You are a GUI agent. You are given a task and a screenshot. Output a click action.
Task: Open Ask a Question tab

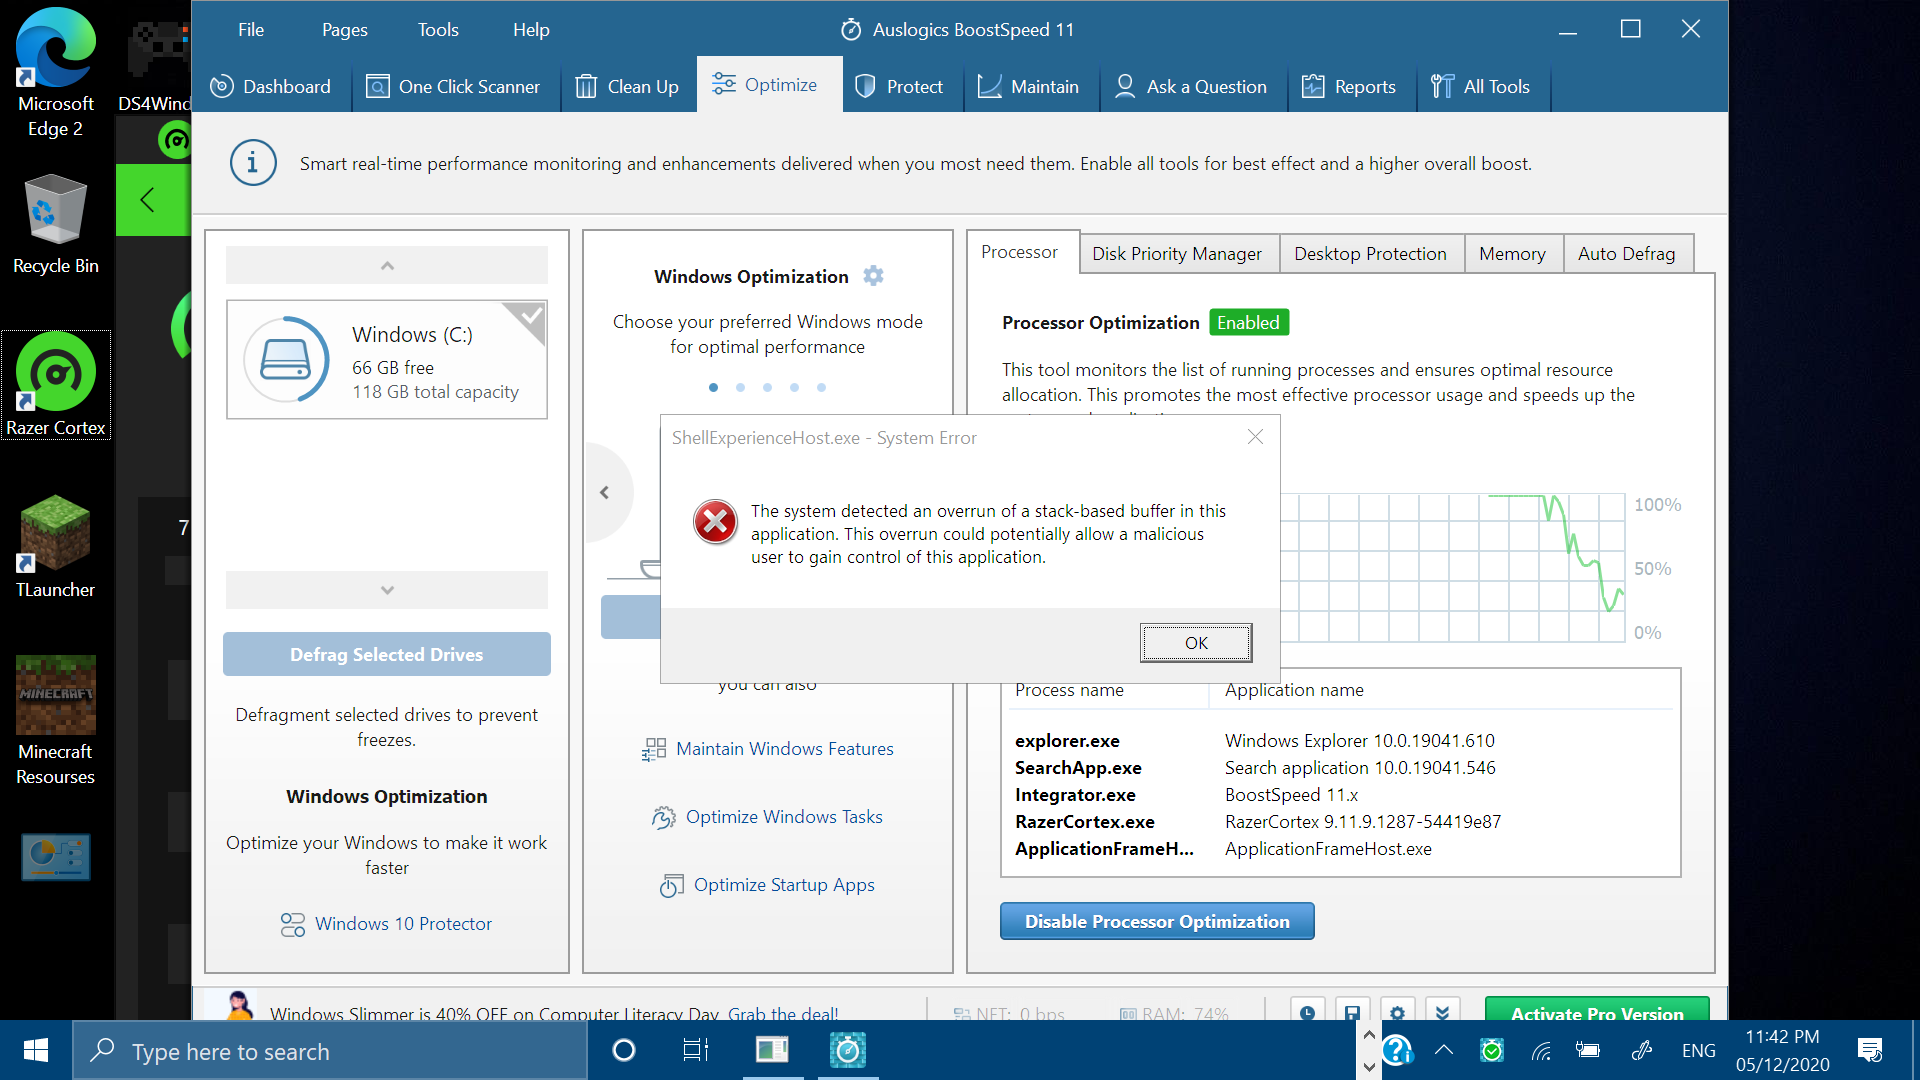(1190, 86)
